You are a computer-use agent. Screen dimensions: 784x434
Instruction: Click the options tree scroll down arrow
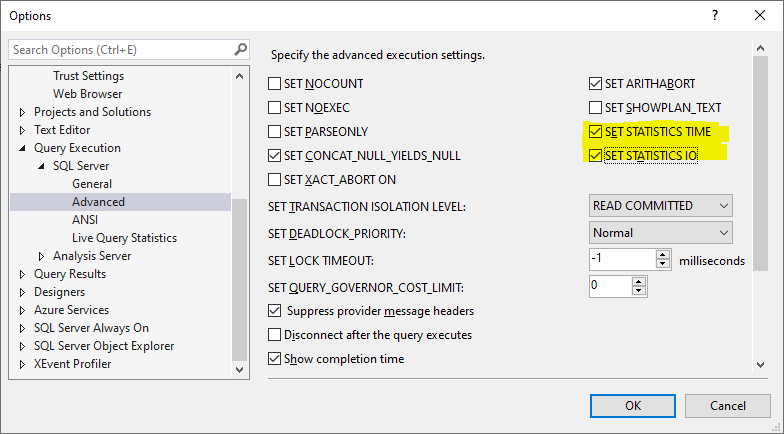[x=239, y=369]
